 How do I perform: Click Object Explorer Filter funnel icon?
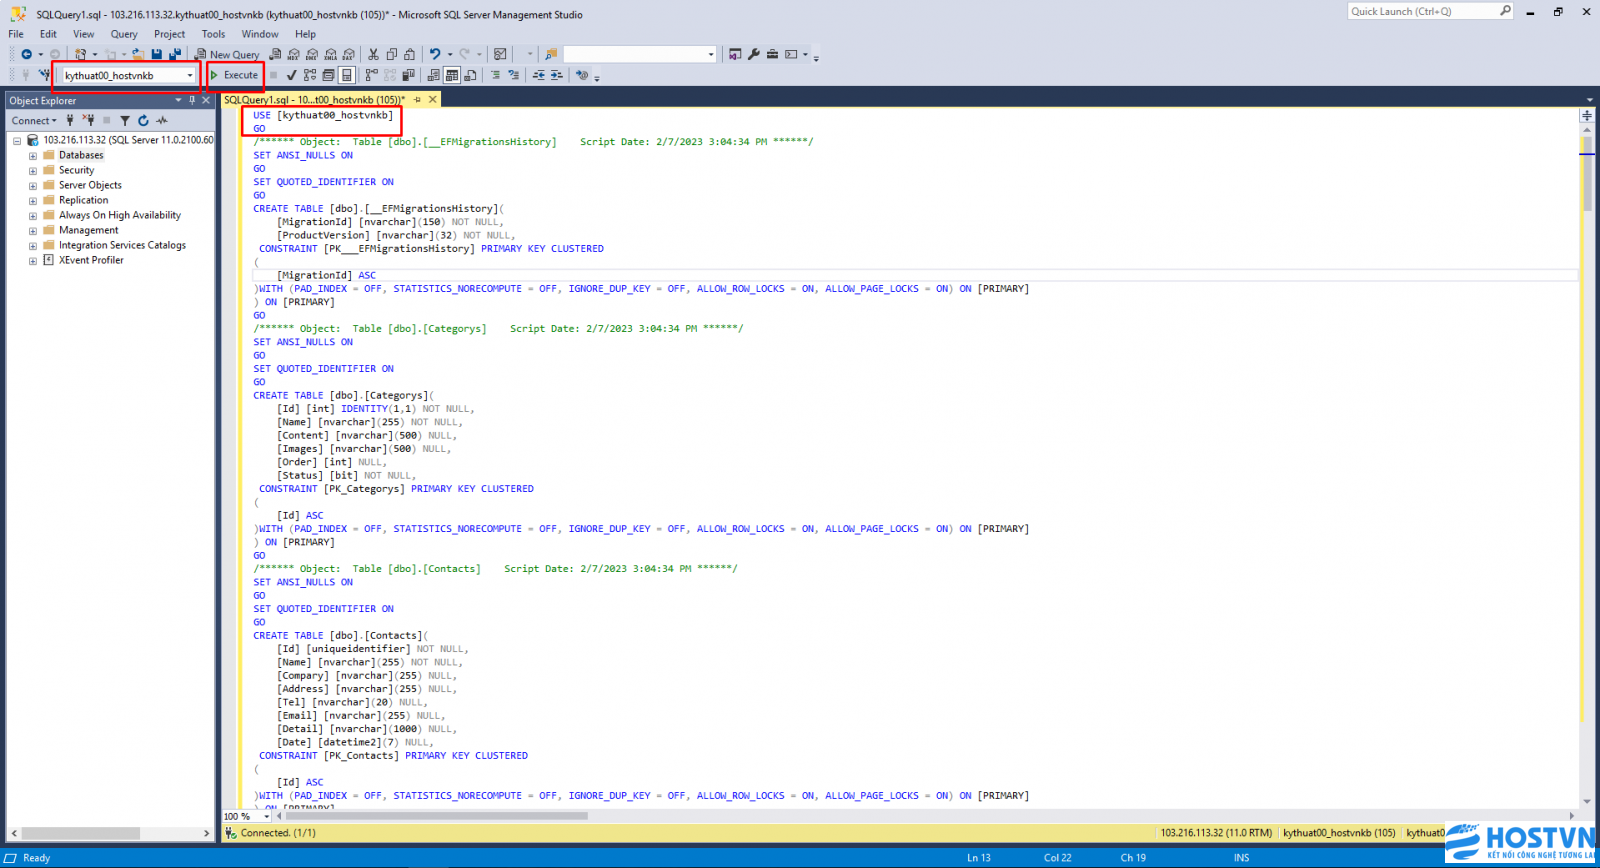(124, 121)
